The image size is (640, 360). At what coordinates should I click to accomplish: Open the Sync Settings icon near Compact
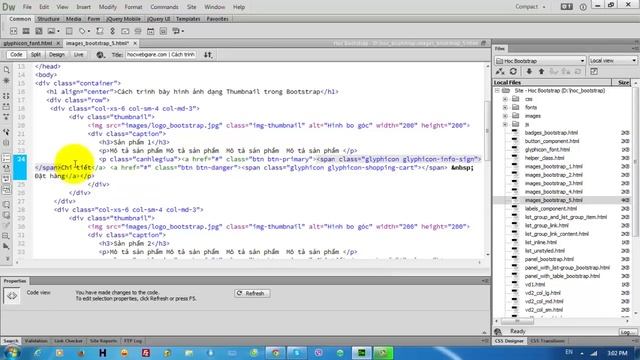(567, 7)
